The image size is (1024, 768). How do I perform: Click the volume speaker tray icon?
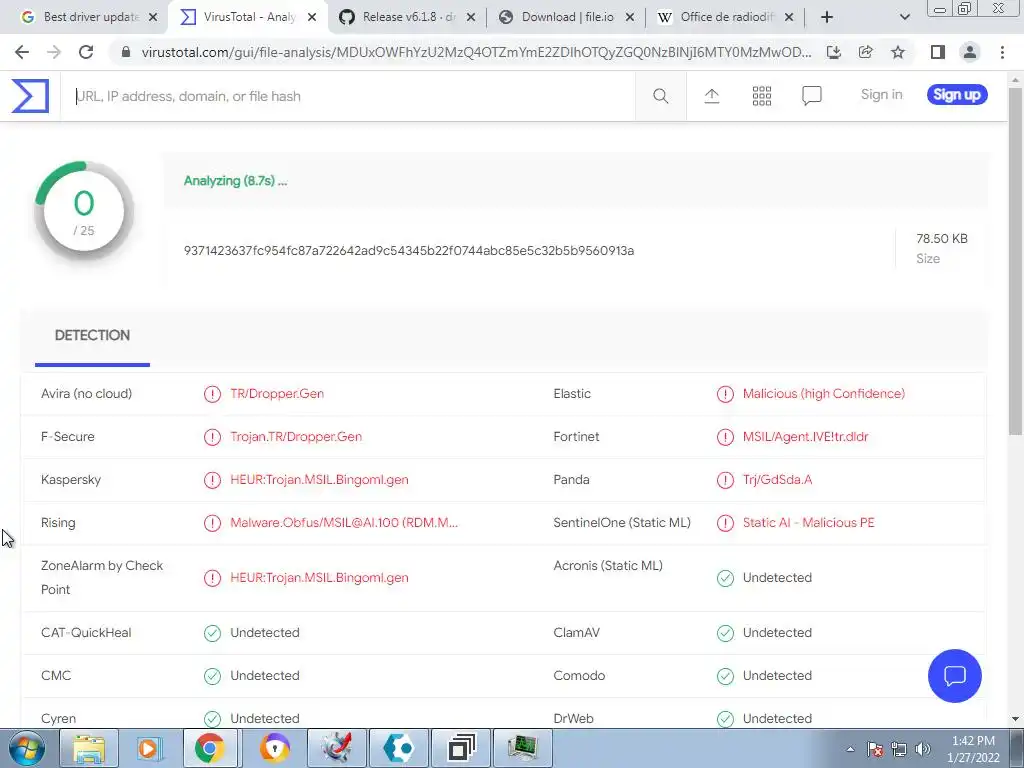pyautogui.click(x=923, y=749)
